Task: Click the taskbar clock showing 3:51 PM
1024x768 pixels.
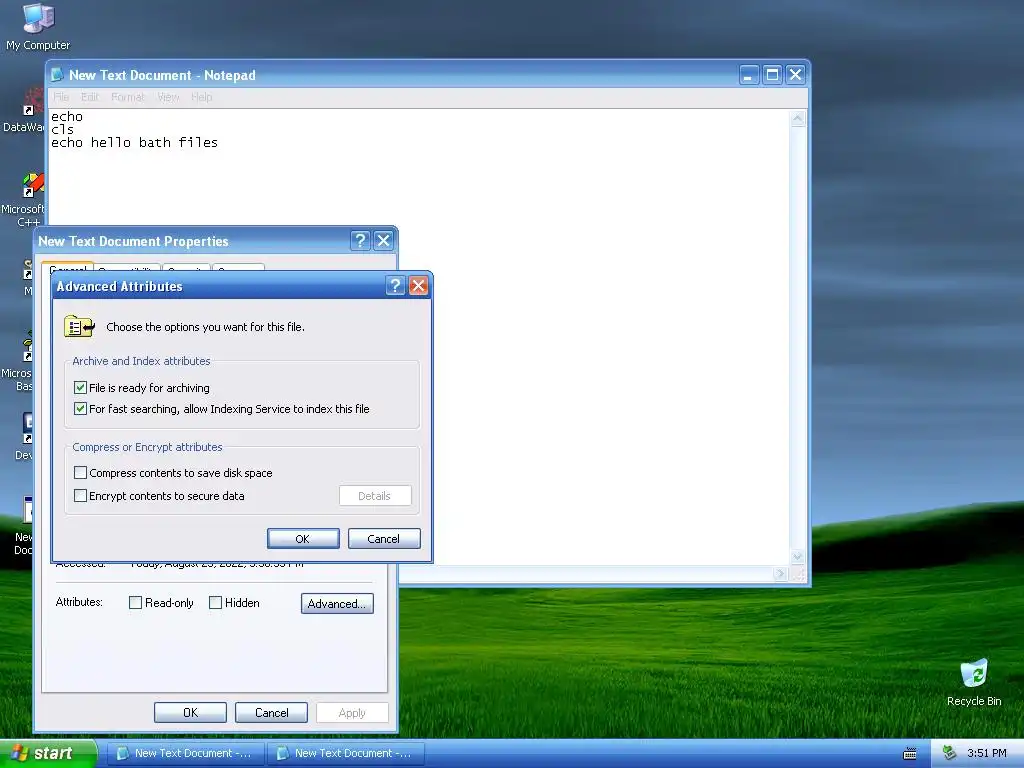Action: point(986,753)
